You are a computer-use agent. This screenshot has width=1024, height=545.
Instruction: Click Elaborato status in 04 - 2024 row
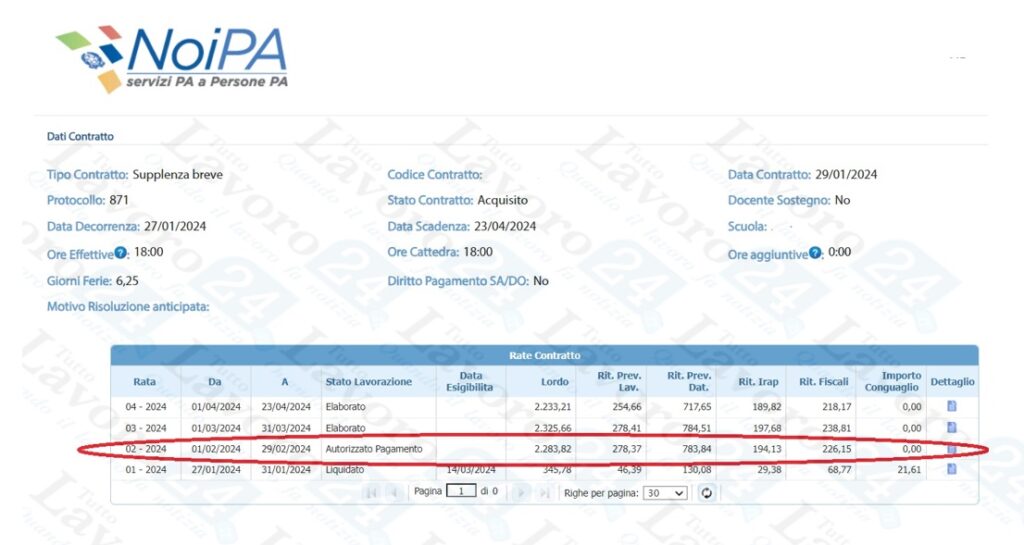345,407
